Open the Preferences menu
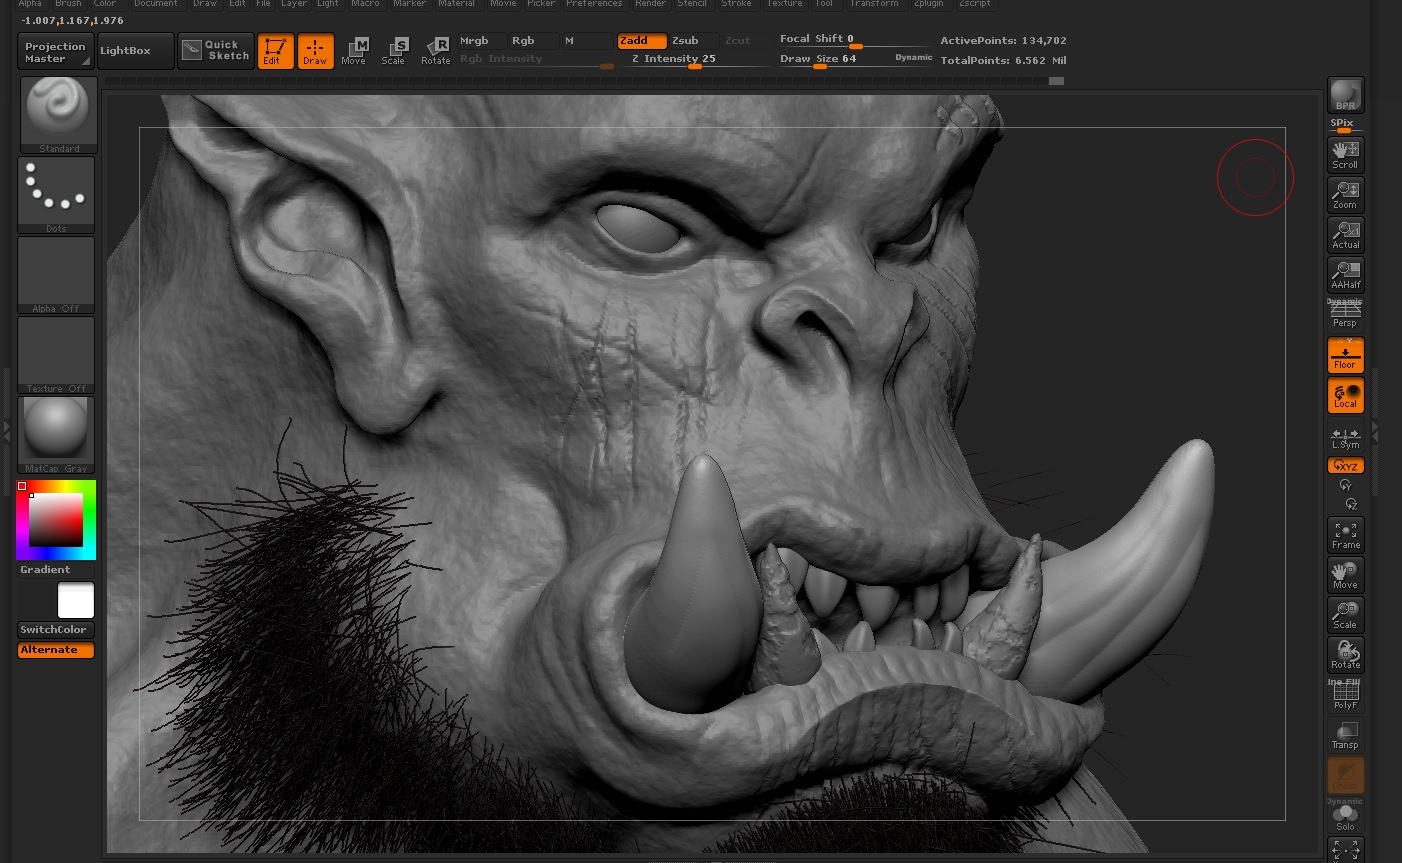This screenshot has height=863, width=1402. [x=594, y=4]
